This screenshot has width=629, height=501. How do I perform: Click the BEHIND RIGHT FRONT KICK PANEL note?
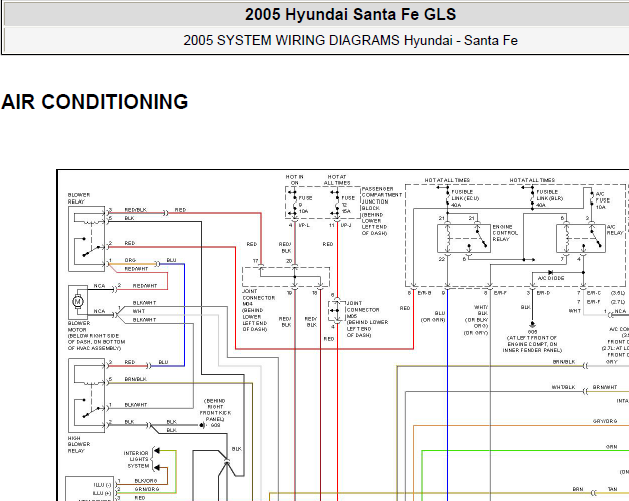click(x=215, y=410)
